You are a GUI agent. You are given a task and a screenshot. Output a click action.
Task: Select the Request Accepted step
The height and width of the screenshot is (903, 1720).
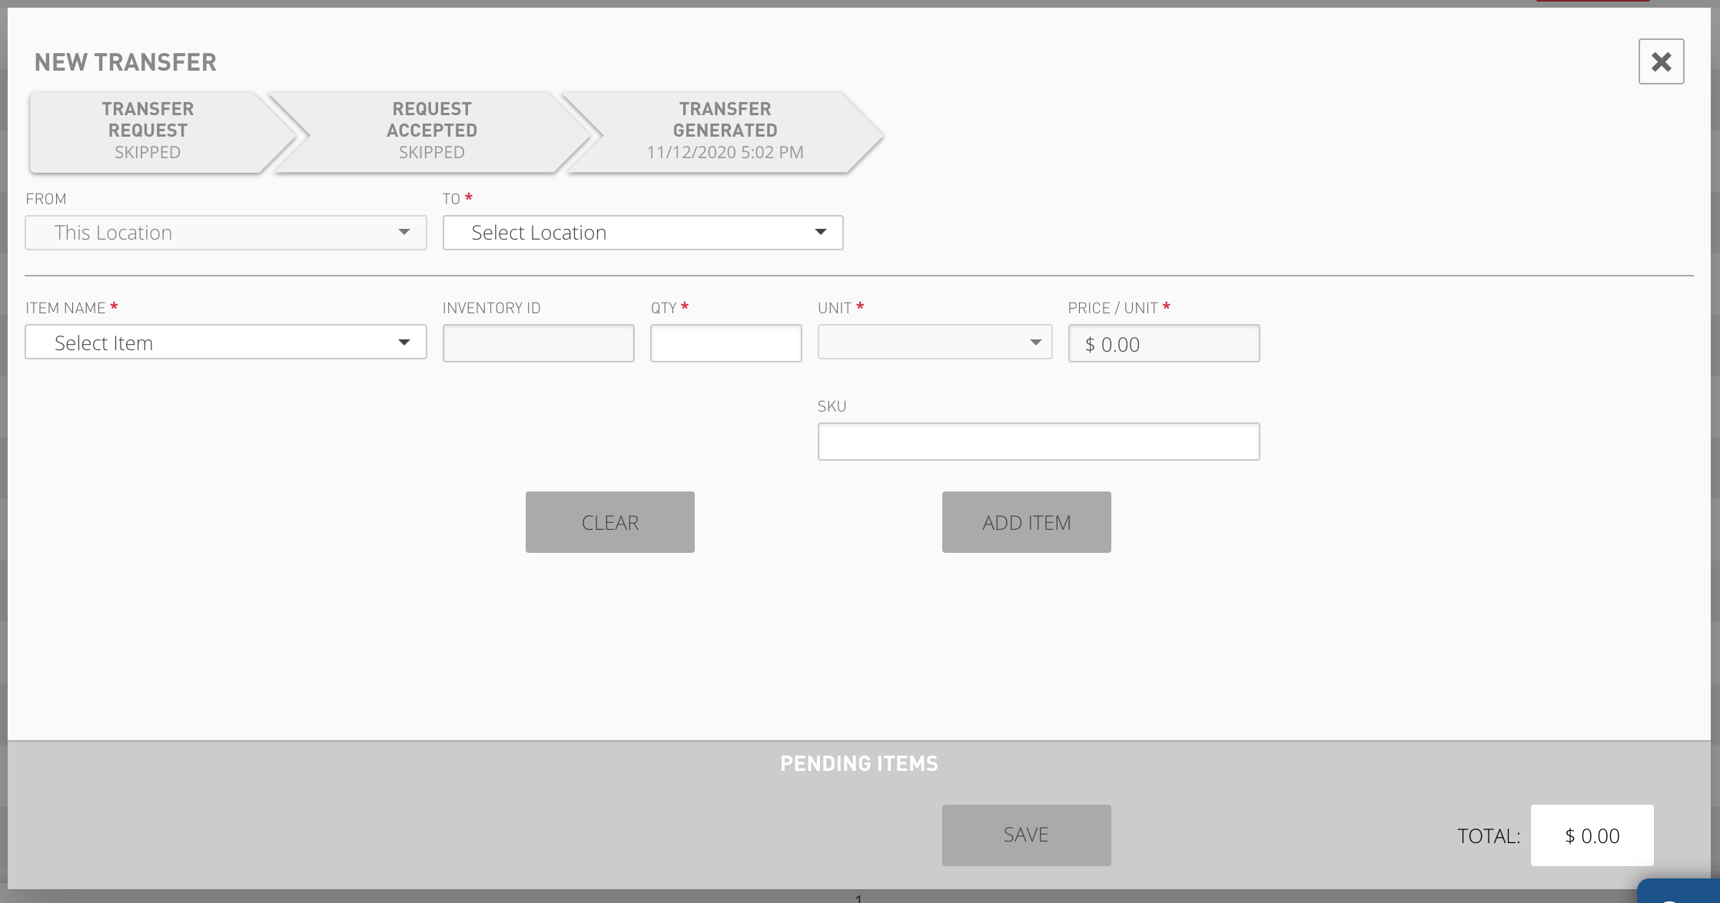click(431, 131)
